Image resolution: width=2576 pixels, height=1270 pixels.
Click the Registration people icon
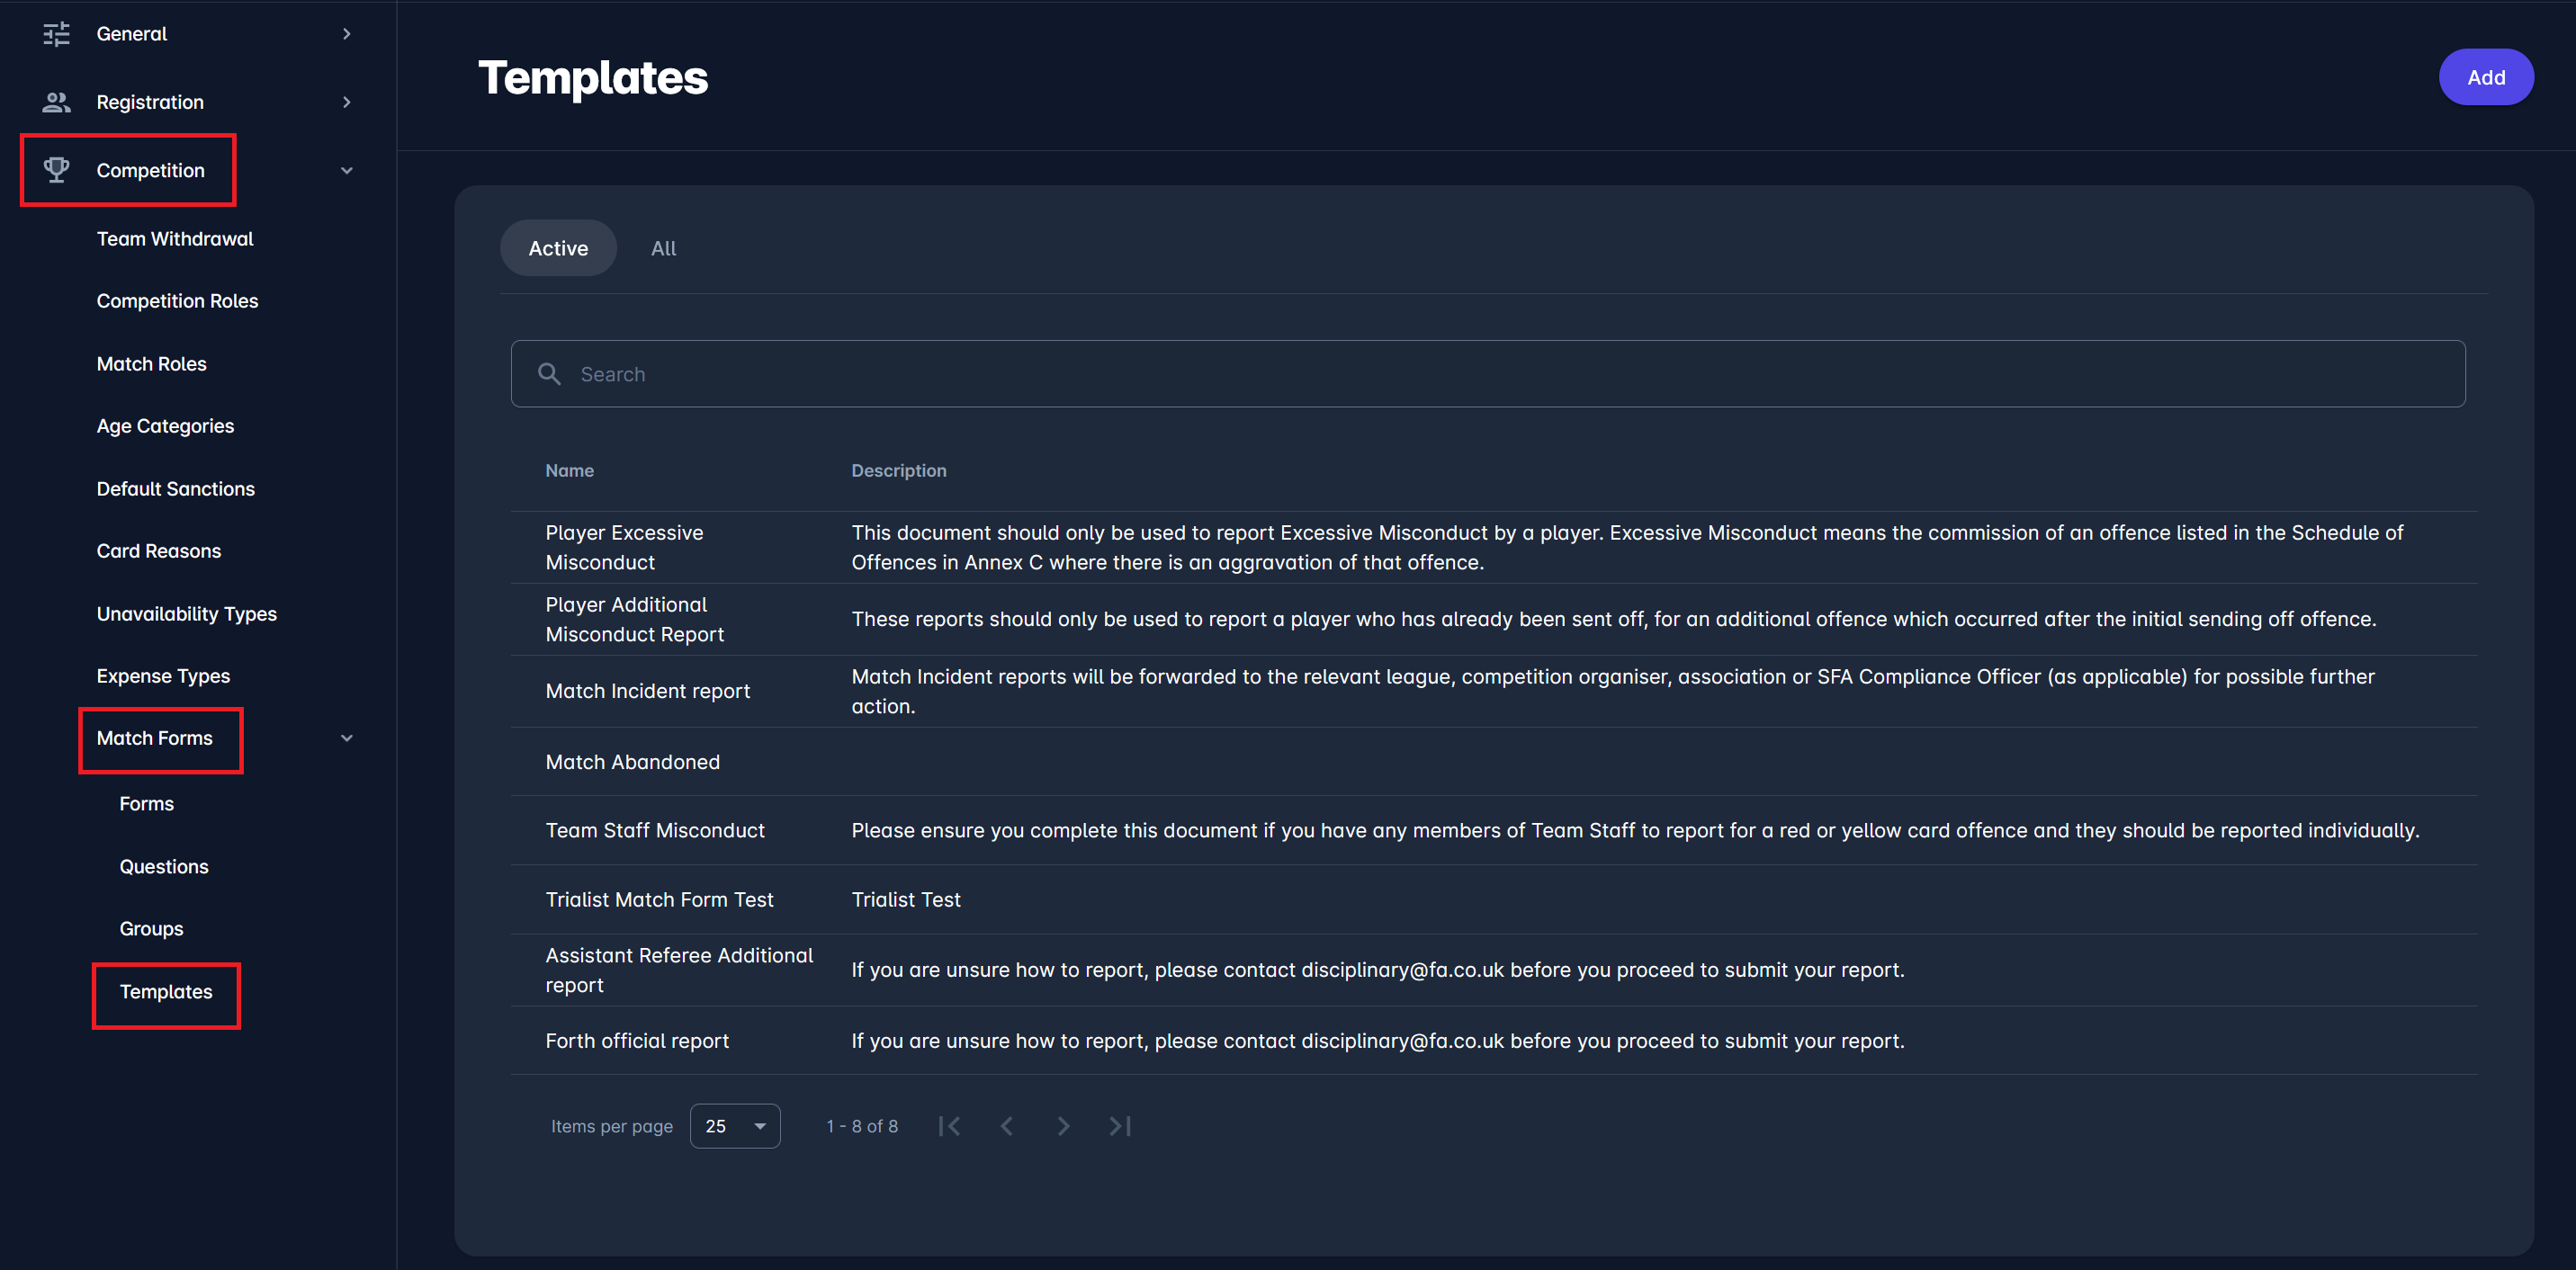[x=56, y=102]
